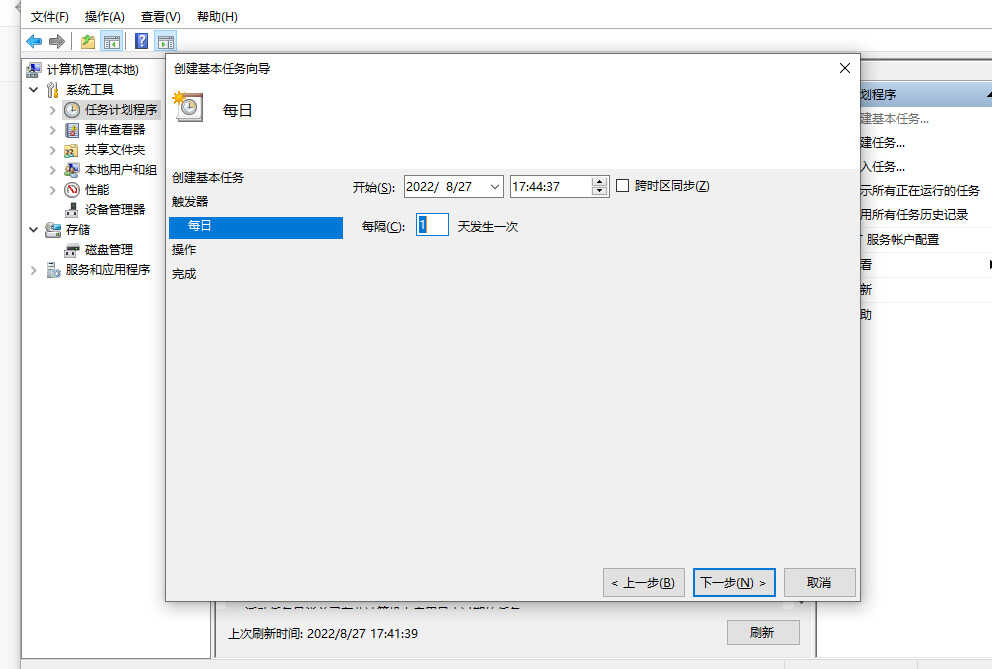Click the 下一步(N) button
Viewport: 992px width, 669px height.
coord(734,582)
